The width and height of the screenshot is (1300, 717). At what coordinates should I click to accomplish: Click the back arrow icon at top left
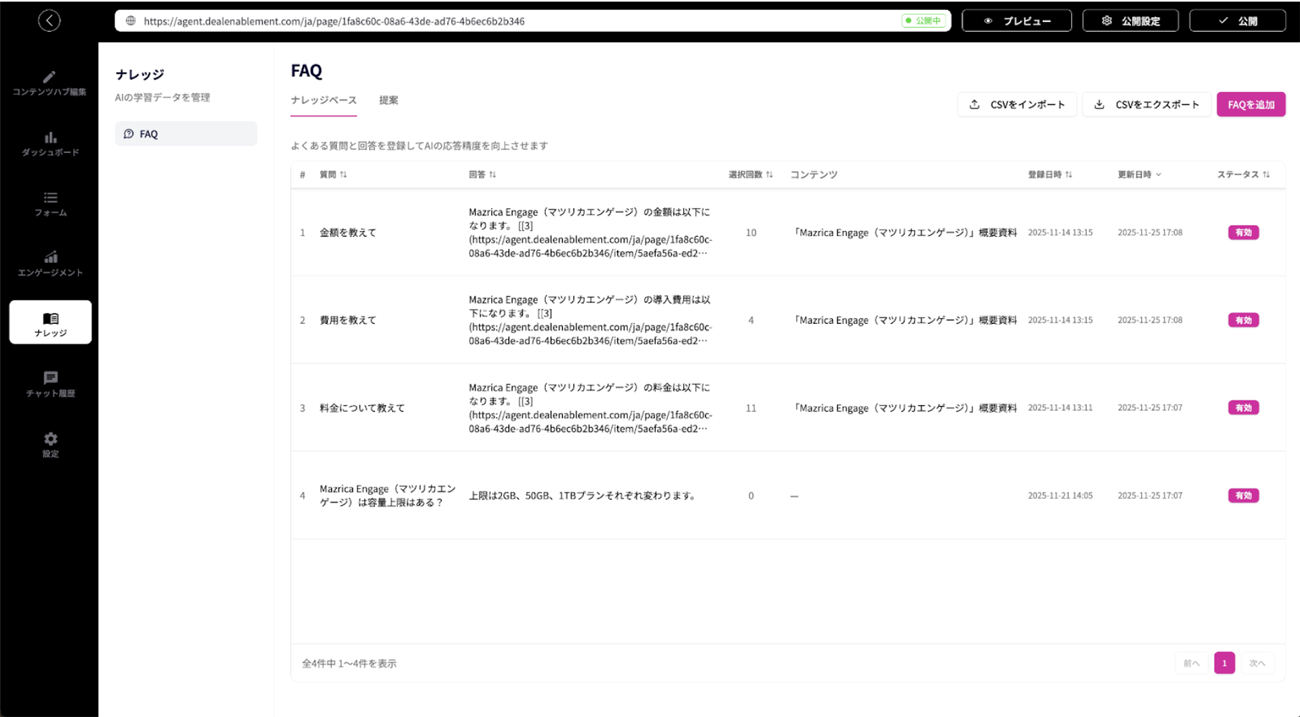tap(49, 21)
